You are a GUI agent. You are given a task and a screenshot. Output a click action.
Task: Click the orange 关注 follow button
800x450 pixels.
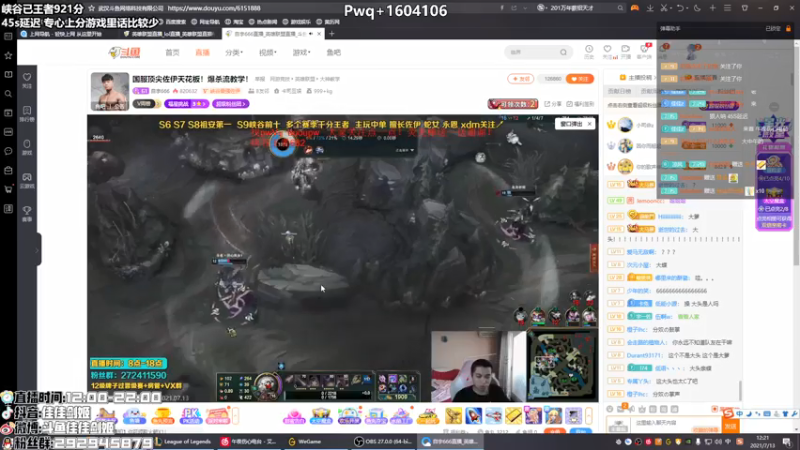[x=580, y=79]
